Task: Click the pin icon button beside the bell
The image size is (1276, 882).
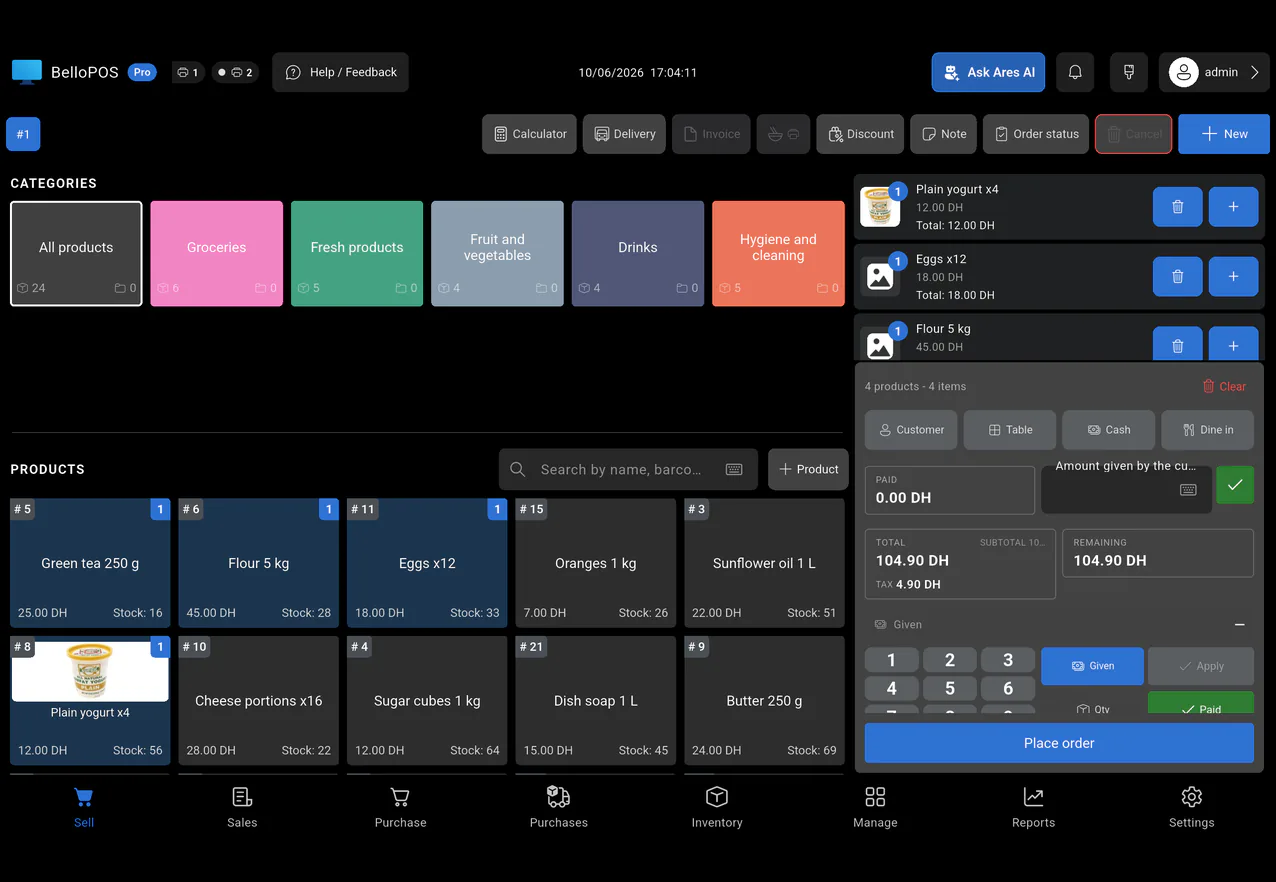Action: (x=1129, y=72)
